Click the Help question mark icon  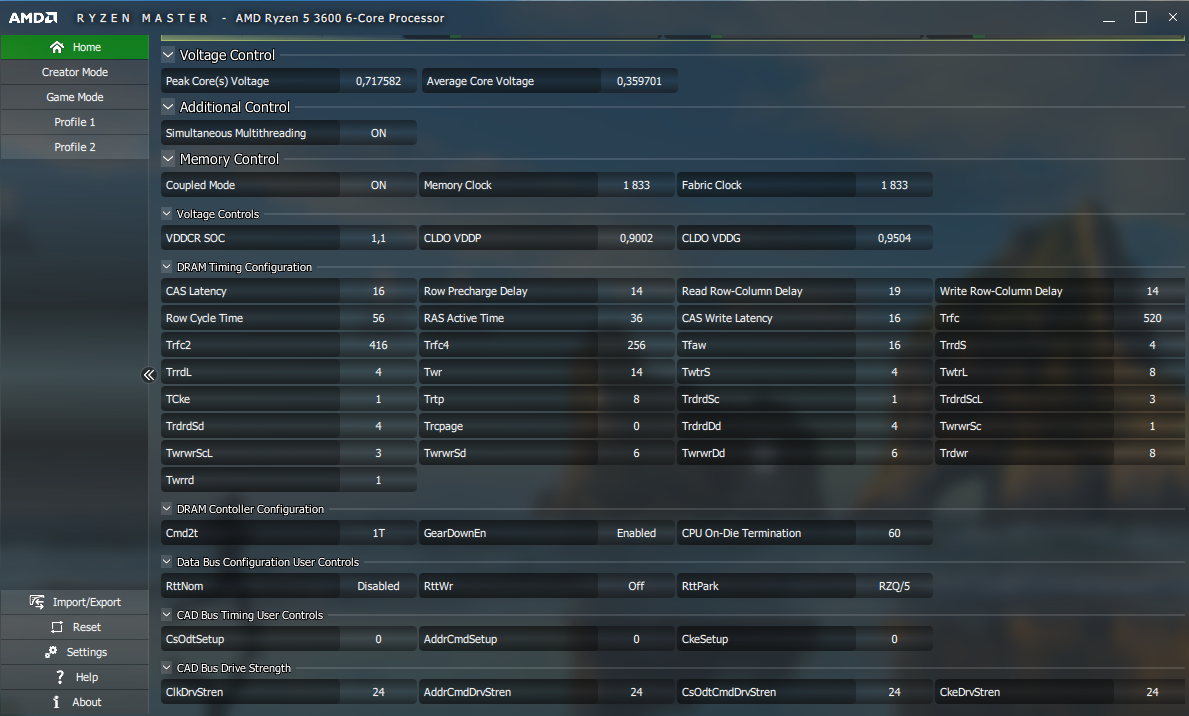(x=60, y=677)
